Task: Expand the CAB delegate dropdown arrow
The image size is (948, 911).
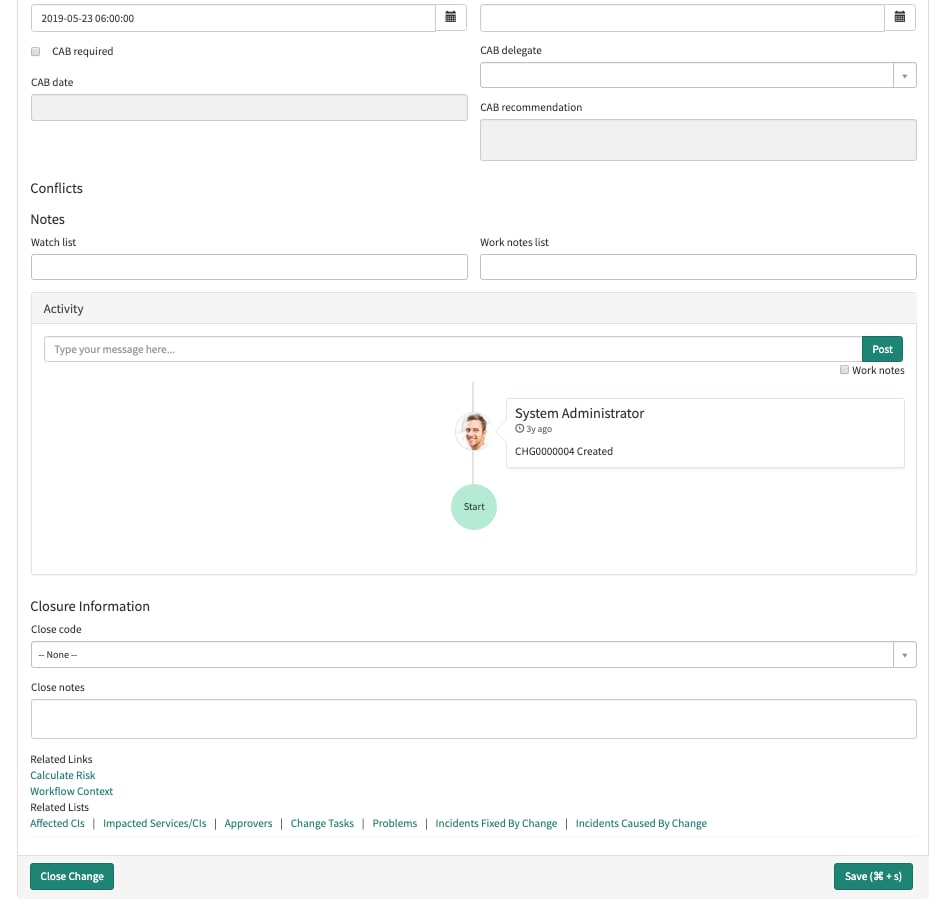Action: [904, 76]
